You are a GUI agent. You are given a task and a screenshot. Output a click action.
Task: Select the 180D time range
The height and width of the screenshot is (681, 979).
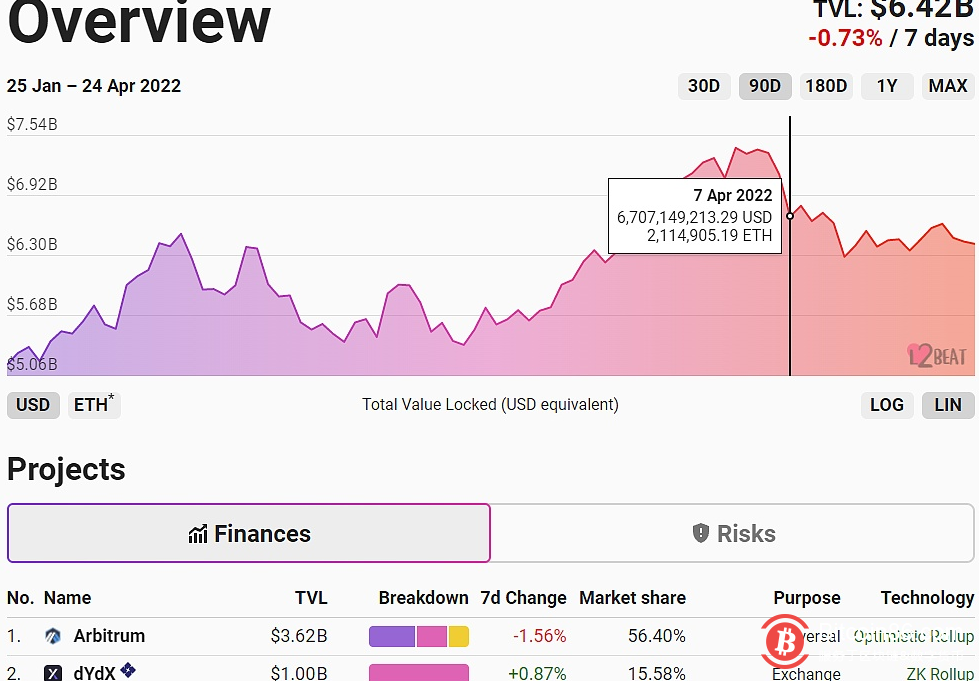pos(826,86)
